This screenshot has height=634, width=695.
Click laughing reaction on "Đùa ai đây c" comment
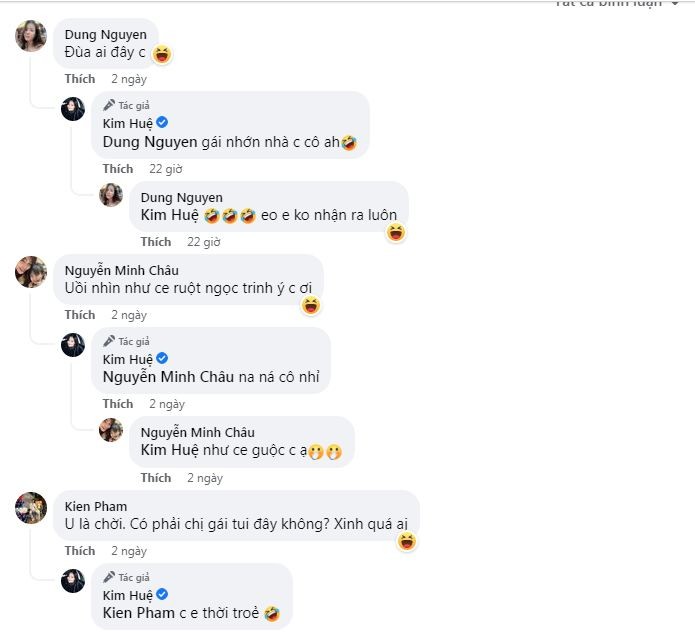(162, 54)
